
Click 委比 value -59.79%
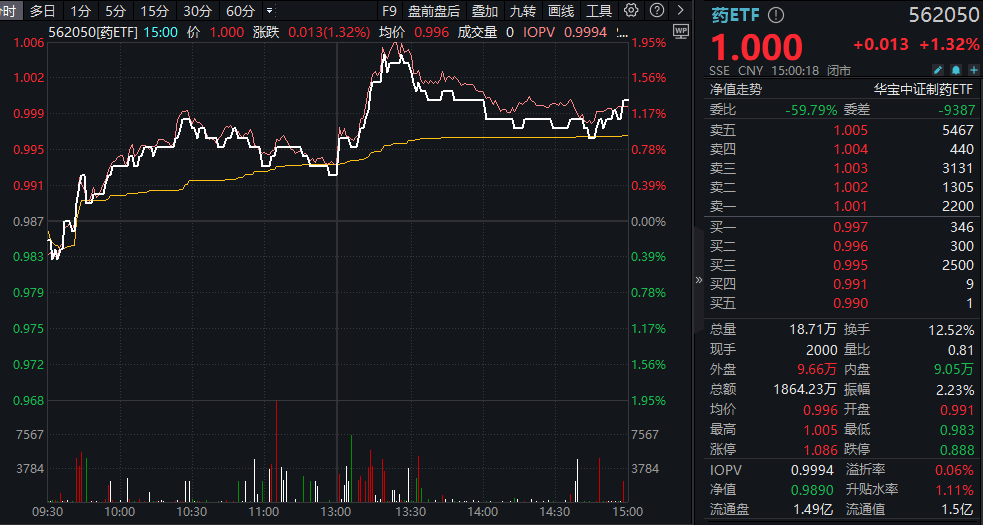[811, 110]
